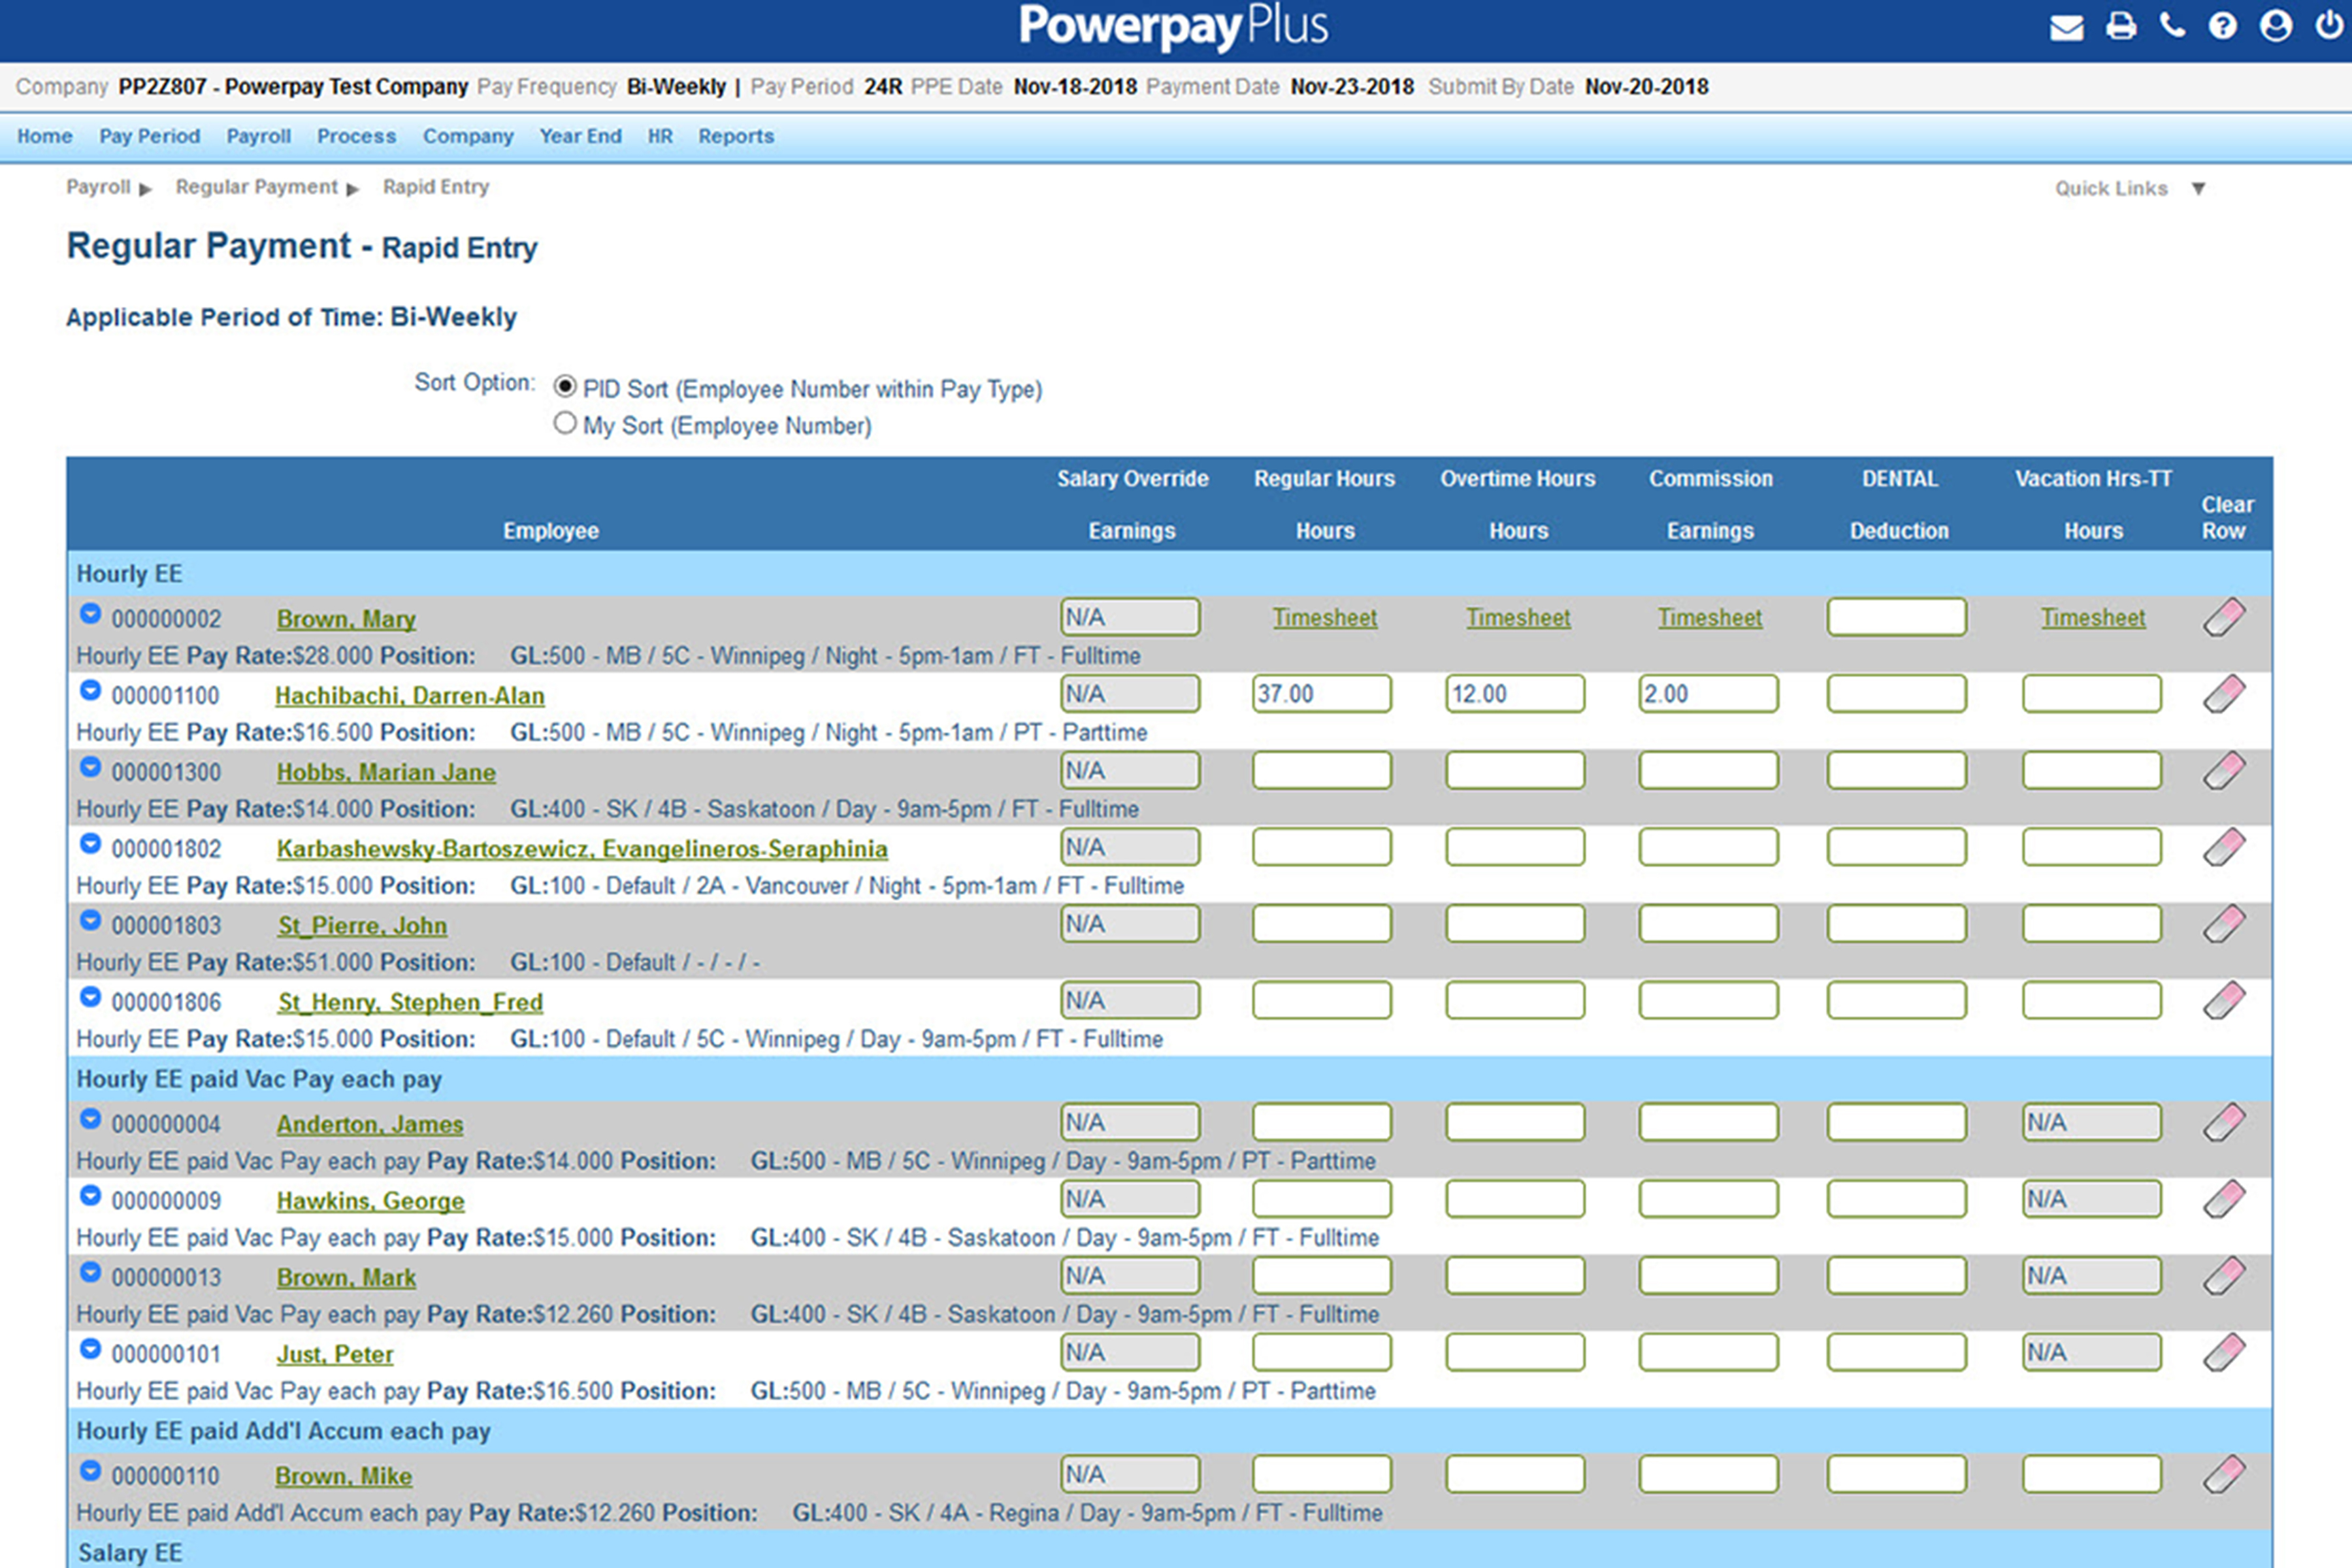This screenshot has width=2352, height=1568.
Task: Clear row for Anderton, James
Action: pyautogui.click(x=2223, y=1123)
